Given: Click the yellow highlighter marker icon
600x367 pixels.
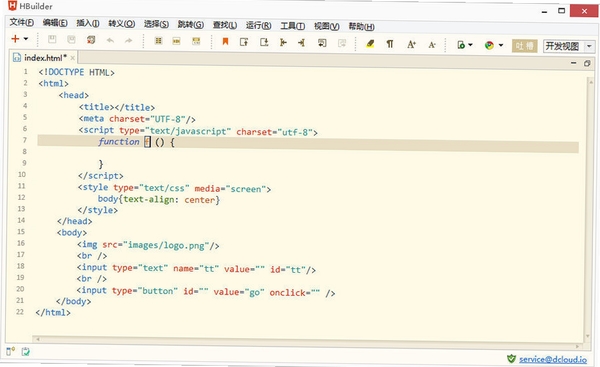Looking at the screenshot, I should (370, 44).
